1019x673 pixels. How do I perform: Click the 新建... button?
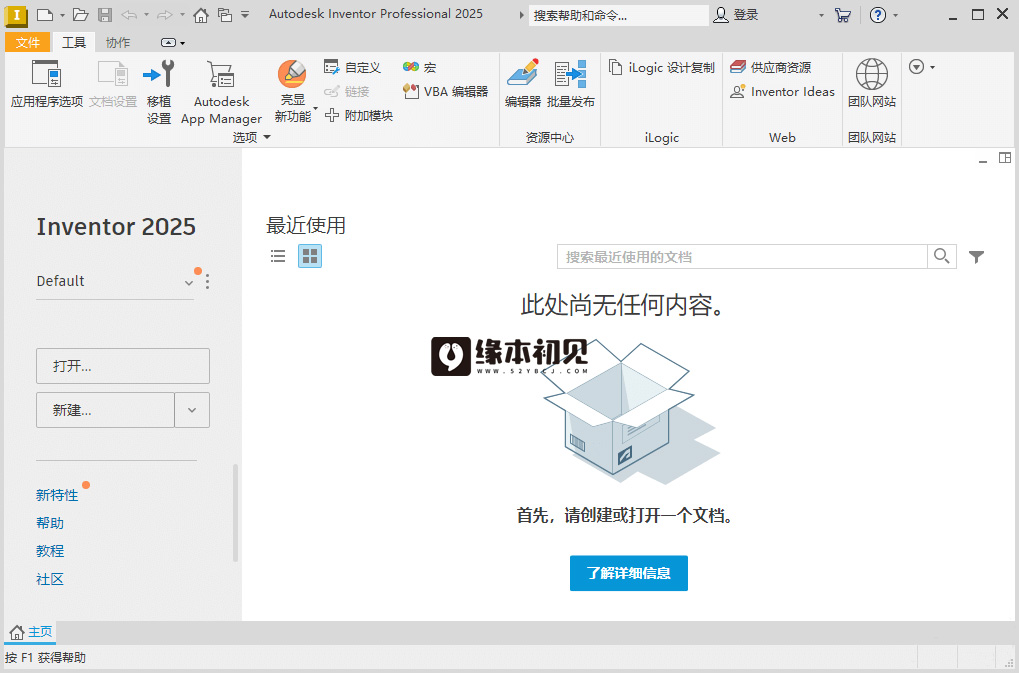tap(105, 410)
